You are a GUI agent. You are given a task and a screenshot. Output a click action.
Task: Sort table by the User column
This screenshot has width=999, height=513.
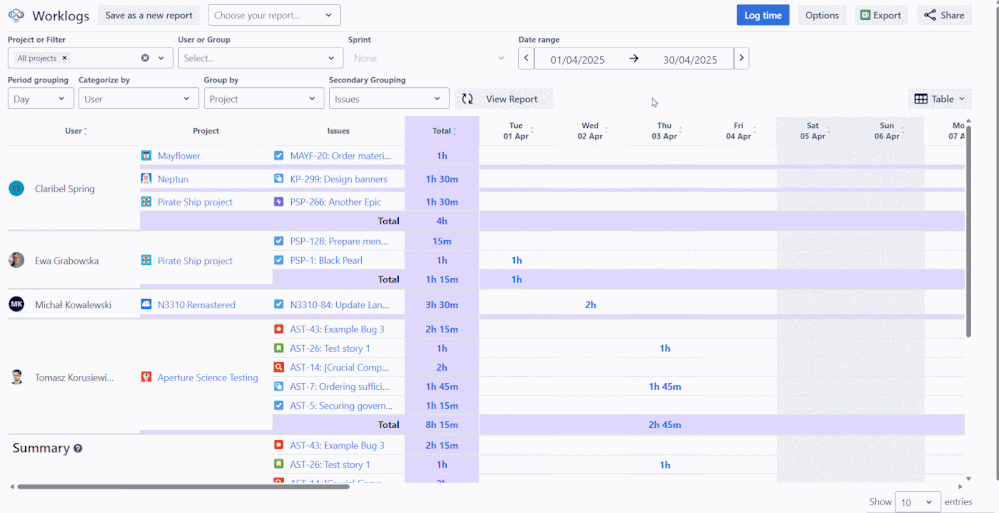click(74, 131)
